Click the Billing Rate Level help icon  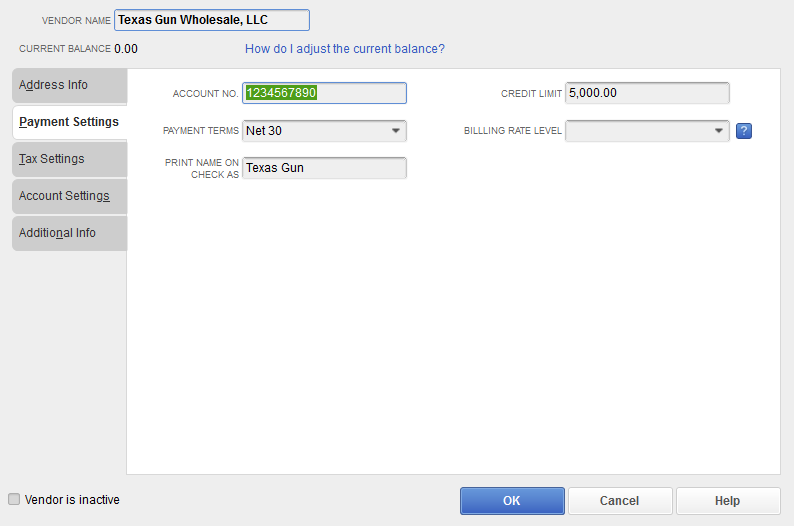click(x=743, y=131)
